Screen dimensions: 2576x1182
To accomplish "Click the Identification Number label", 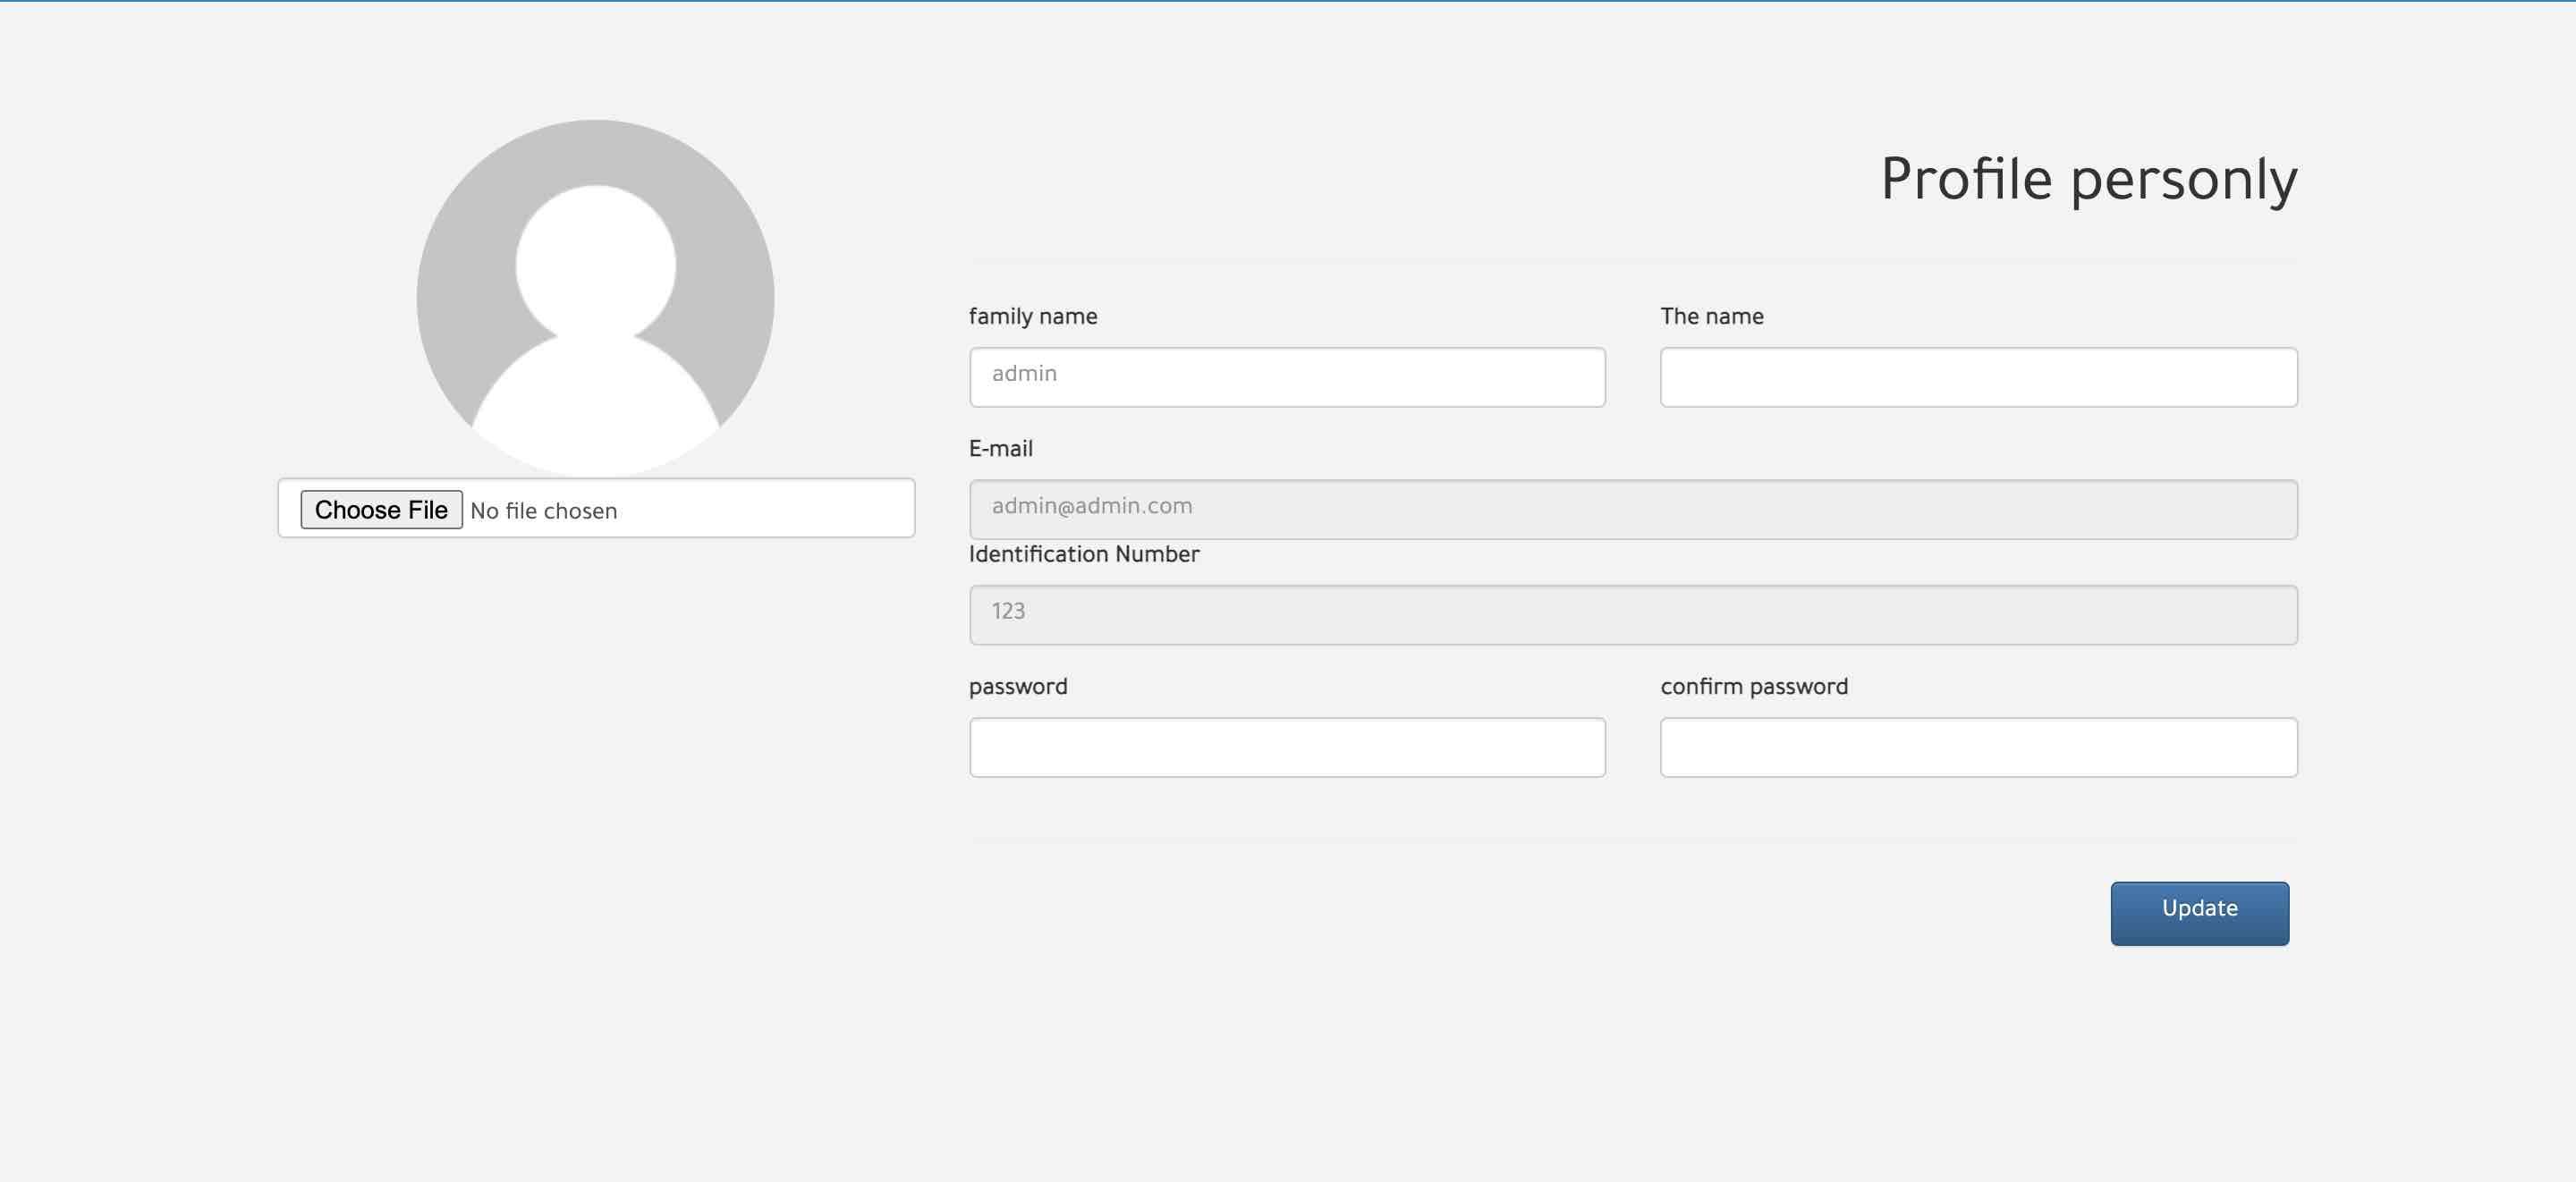I will tap(1083, 554).
